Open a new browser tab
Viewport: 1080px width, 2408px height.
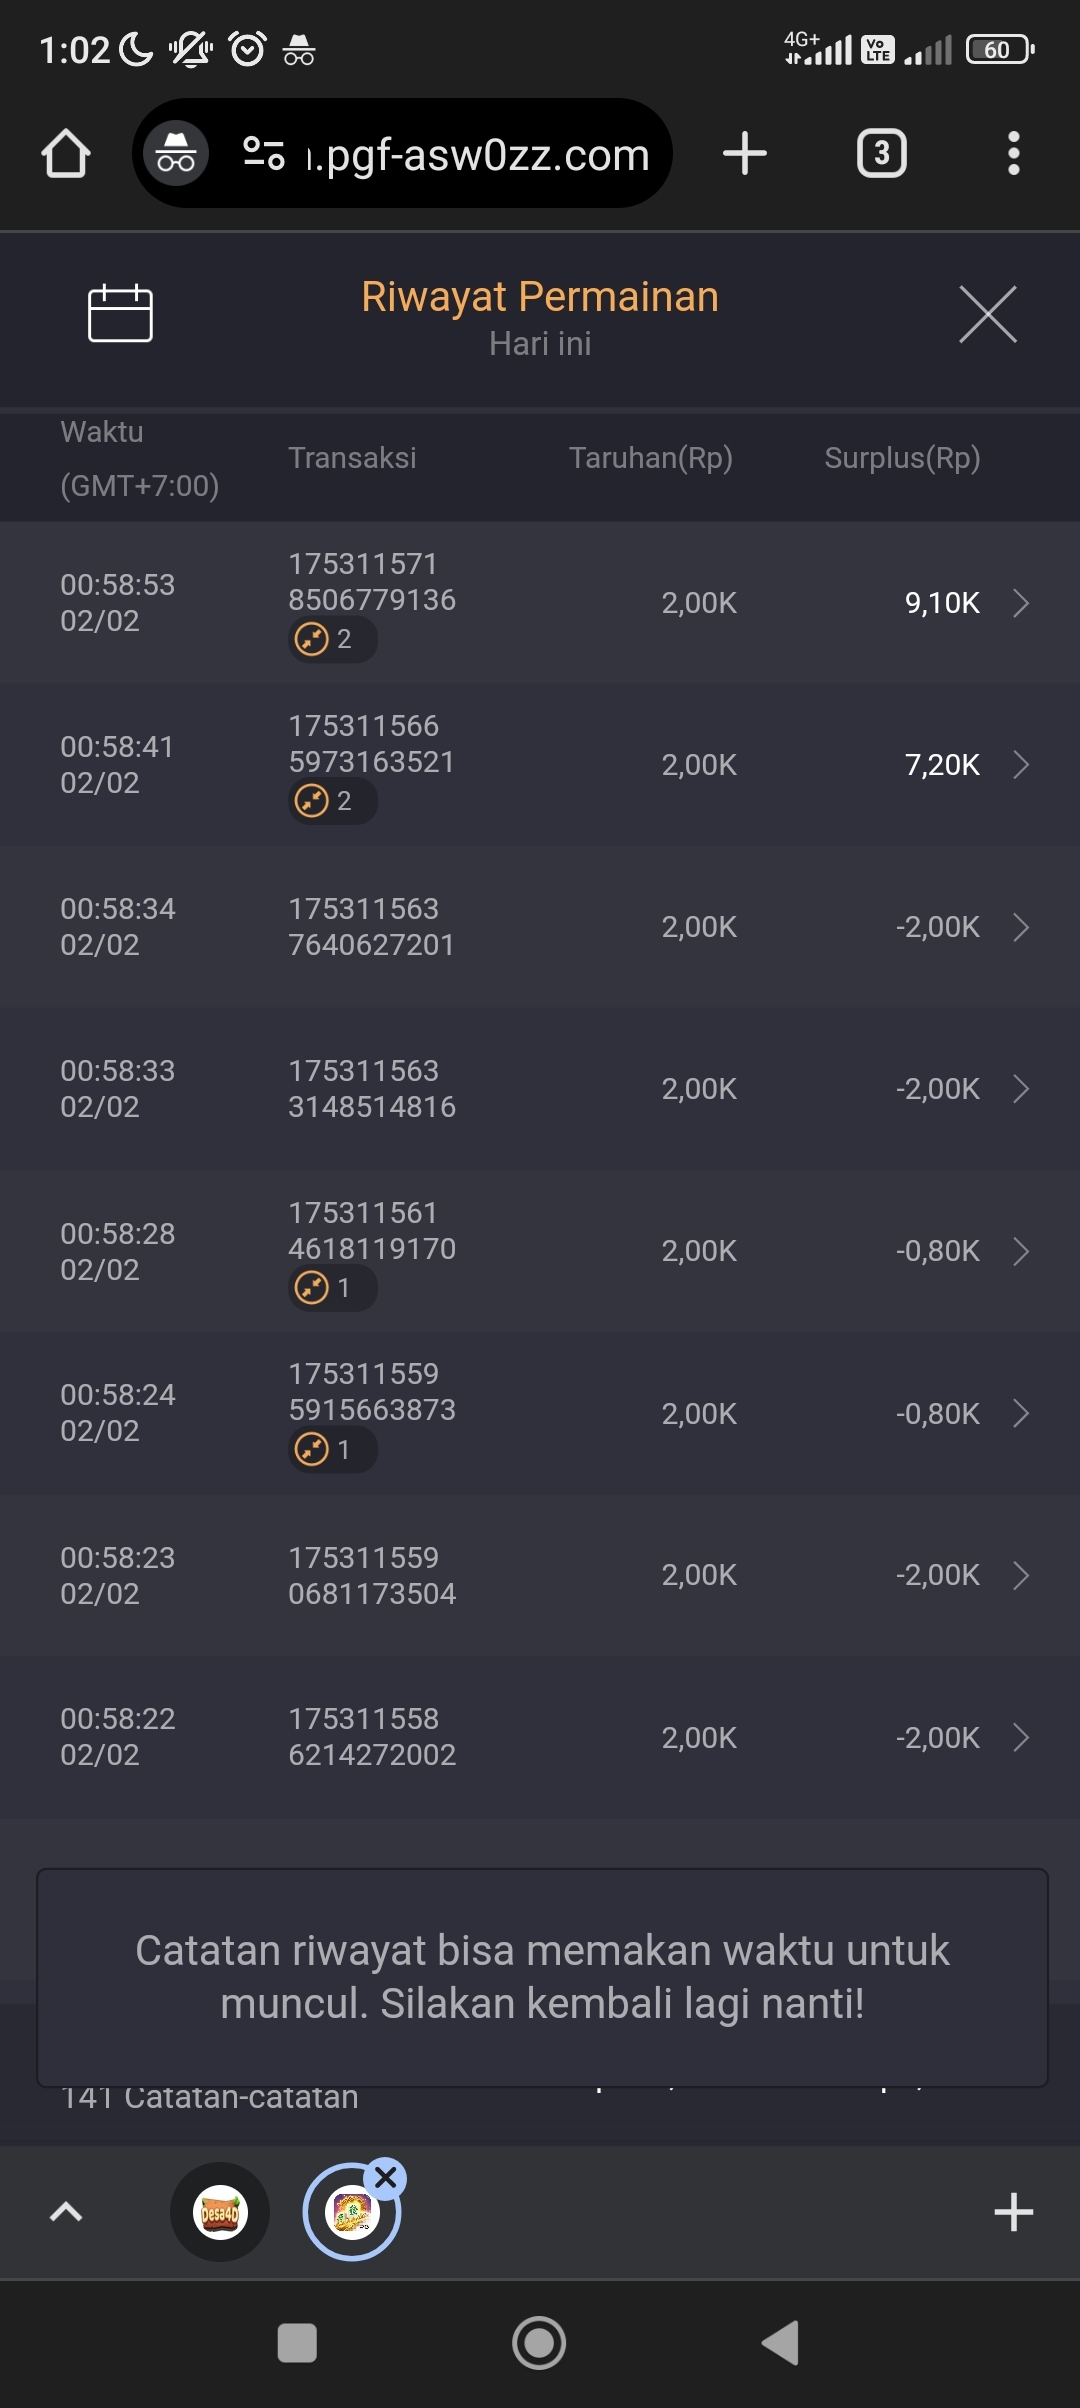tap(745, 154)
